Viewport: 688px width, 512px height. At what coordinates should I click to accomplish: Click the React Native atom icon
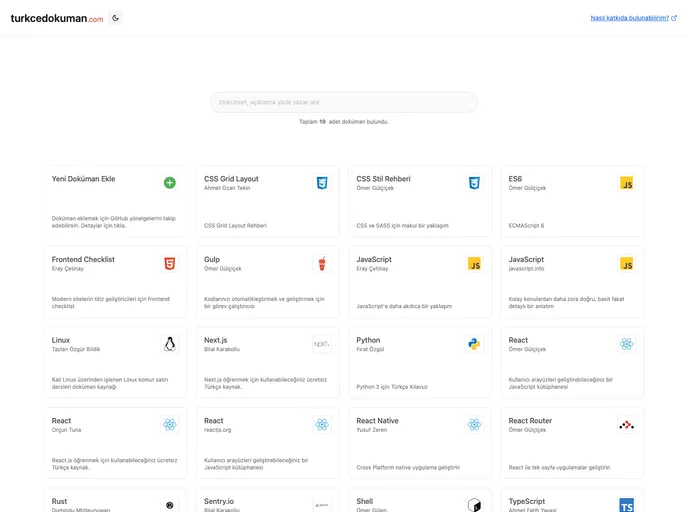(x=474, y=425)
